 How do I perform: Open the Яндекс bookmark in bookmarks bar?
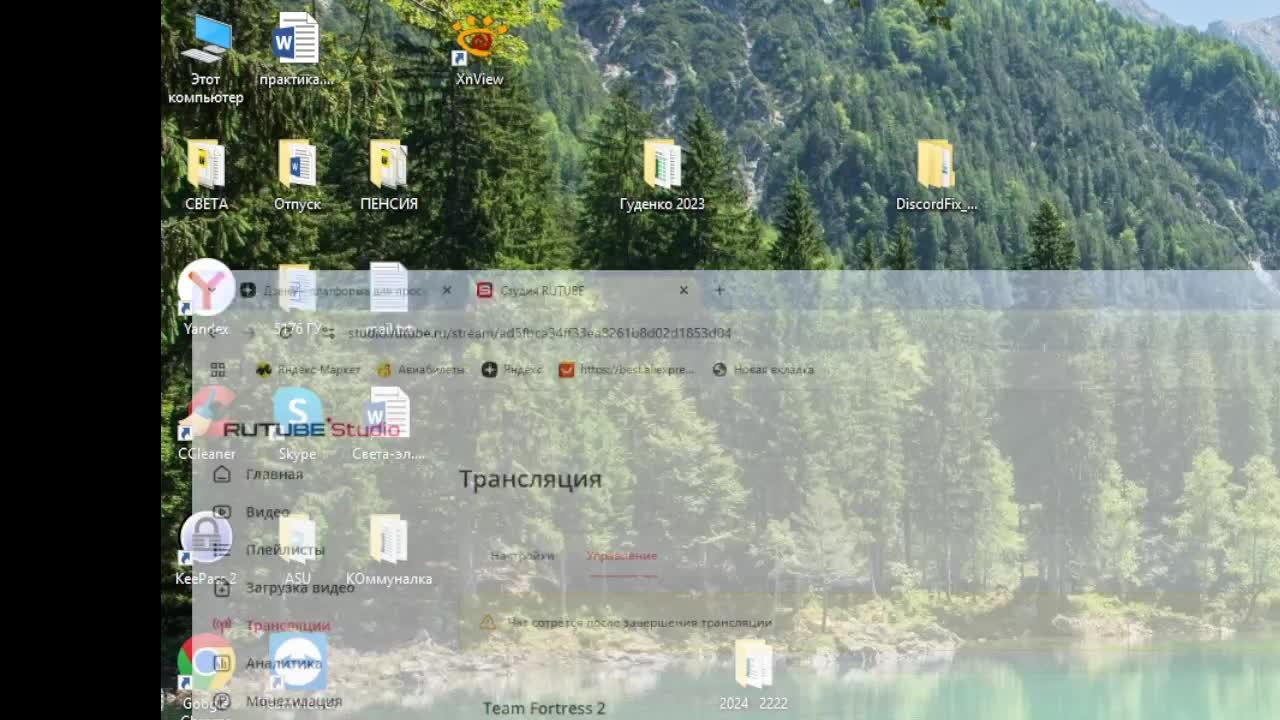(512, 370)
